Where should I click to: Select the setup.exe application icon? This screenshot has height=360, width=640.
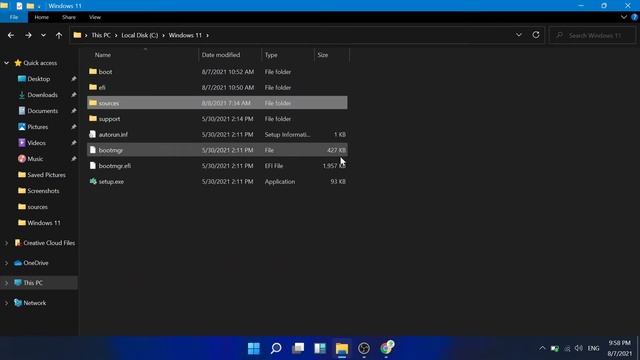click(93, 182)
